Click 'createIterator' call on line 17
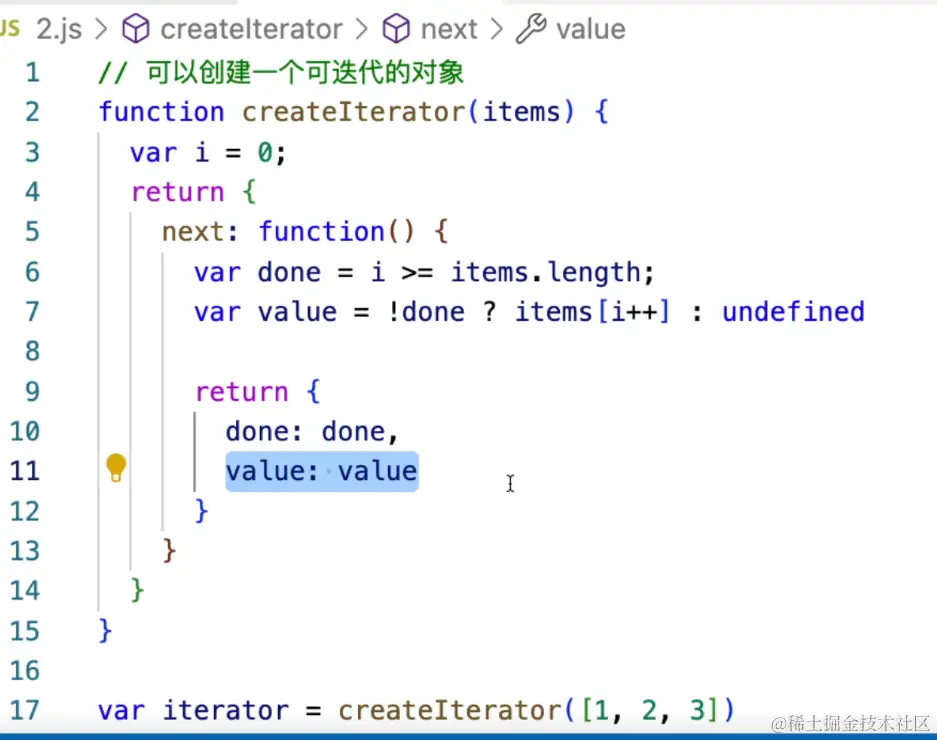This screenshot has height=740, width=937. (449, 710)
